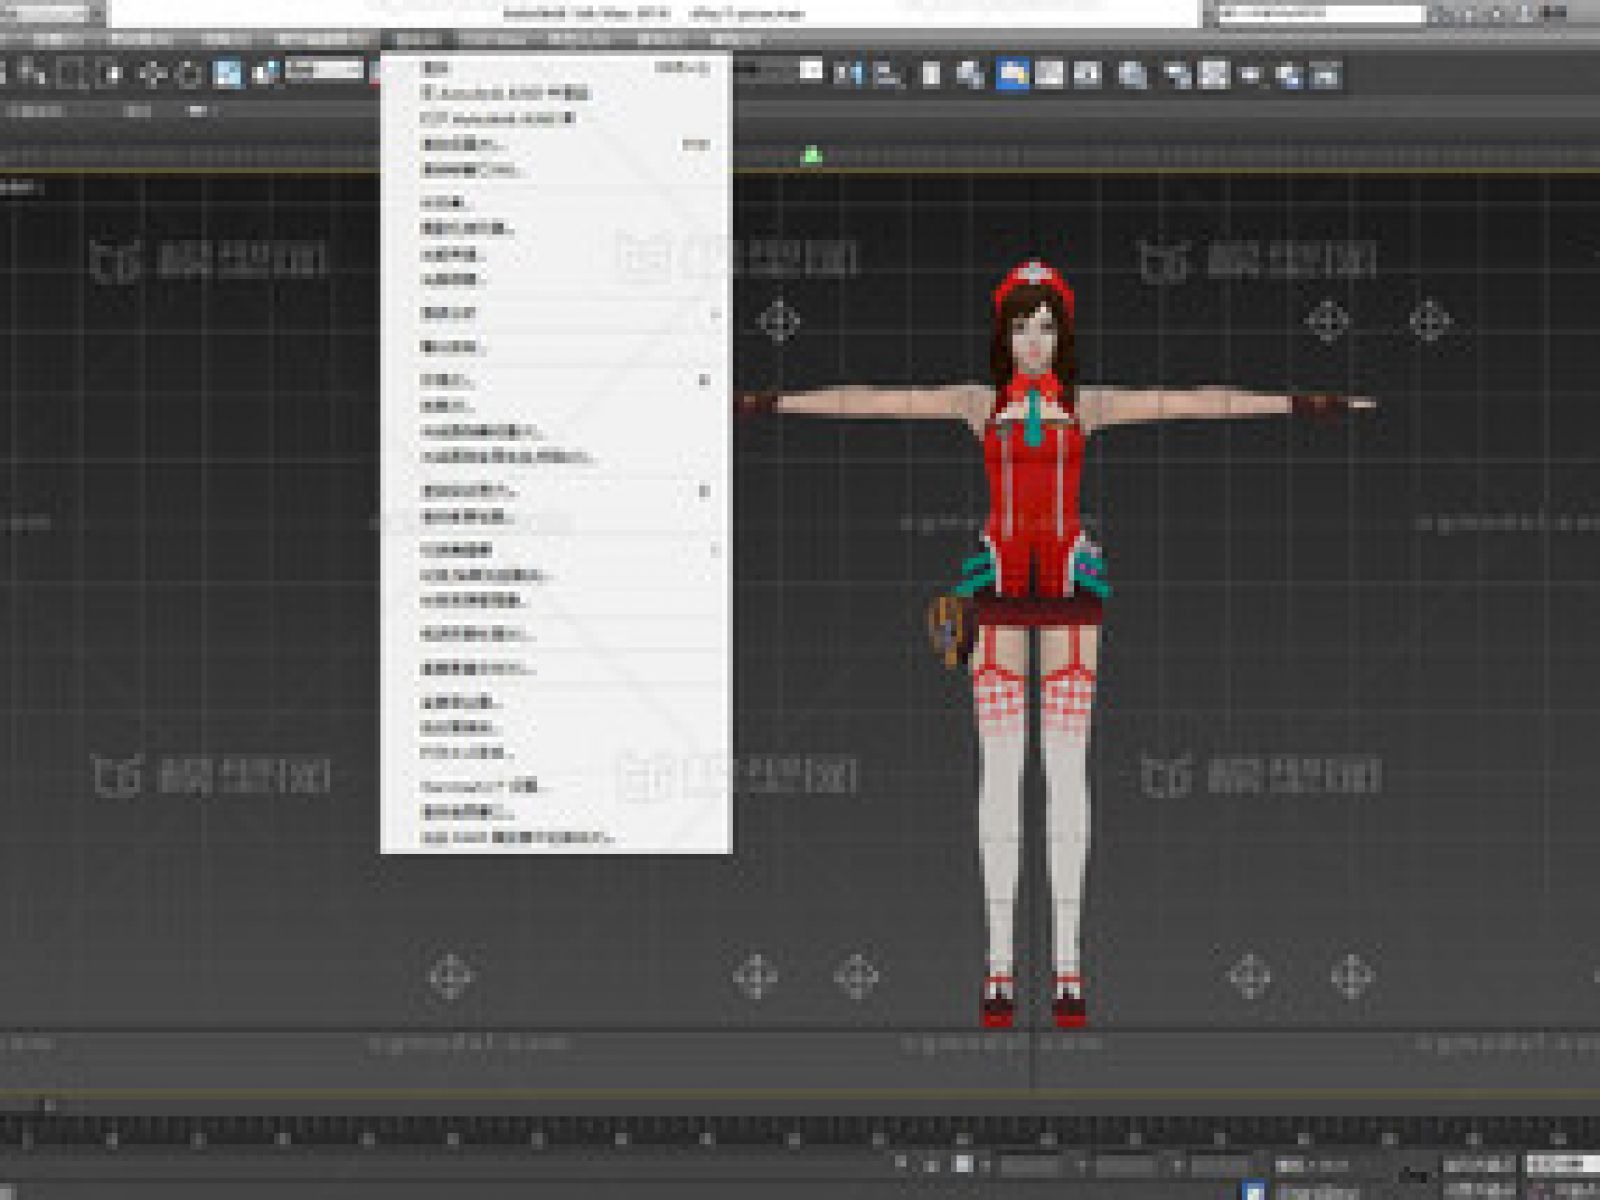The image size is (1600, 1200).
Task: Select the Rectangular Selection Region tool
Action: point(71,74)
